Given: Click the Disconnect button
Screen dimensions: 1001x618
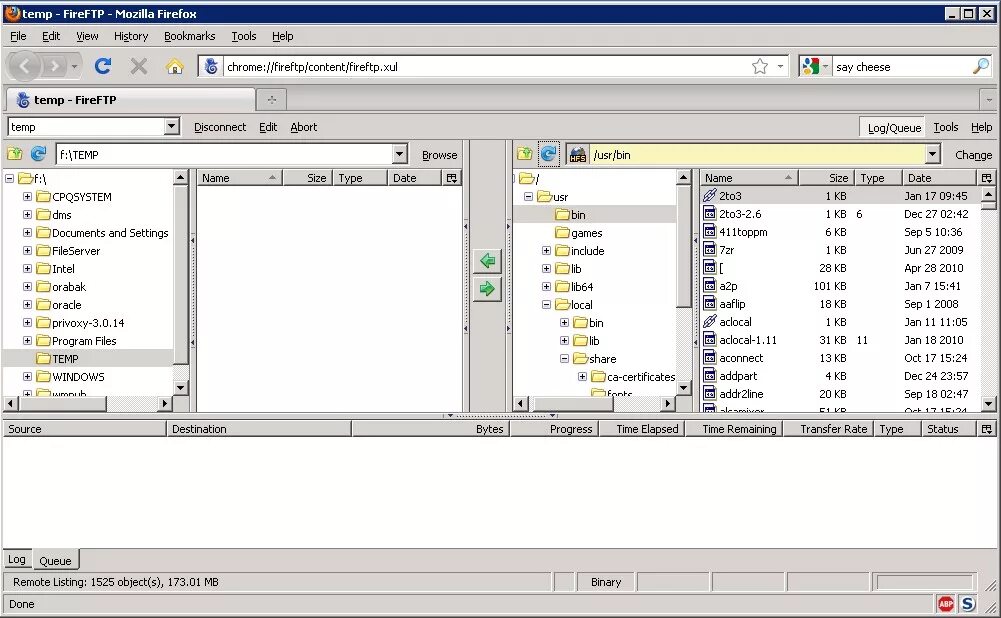Looking at the screenshot, I should [x=220, y=127].
